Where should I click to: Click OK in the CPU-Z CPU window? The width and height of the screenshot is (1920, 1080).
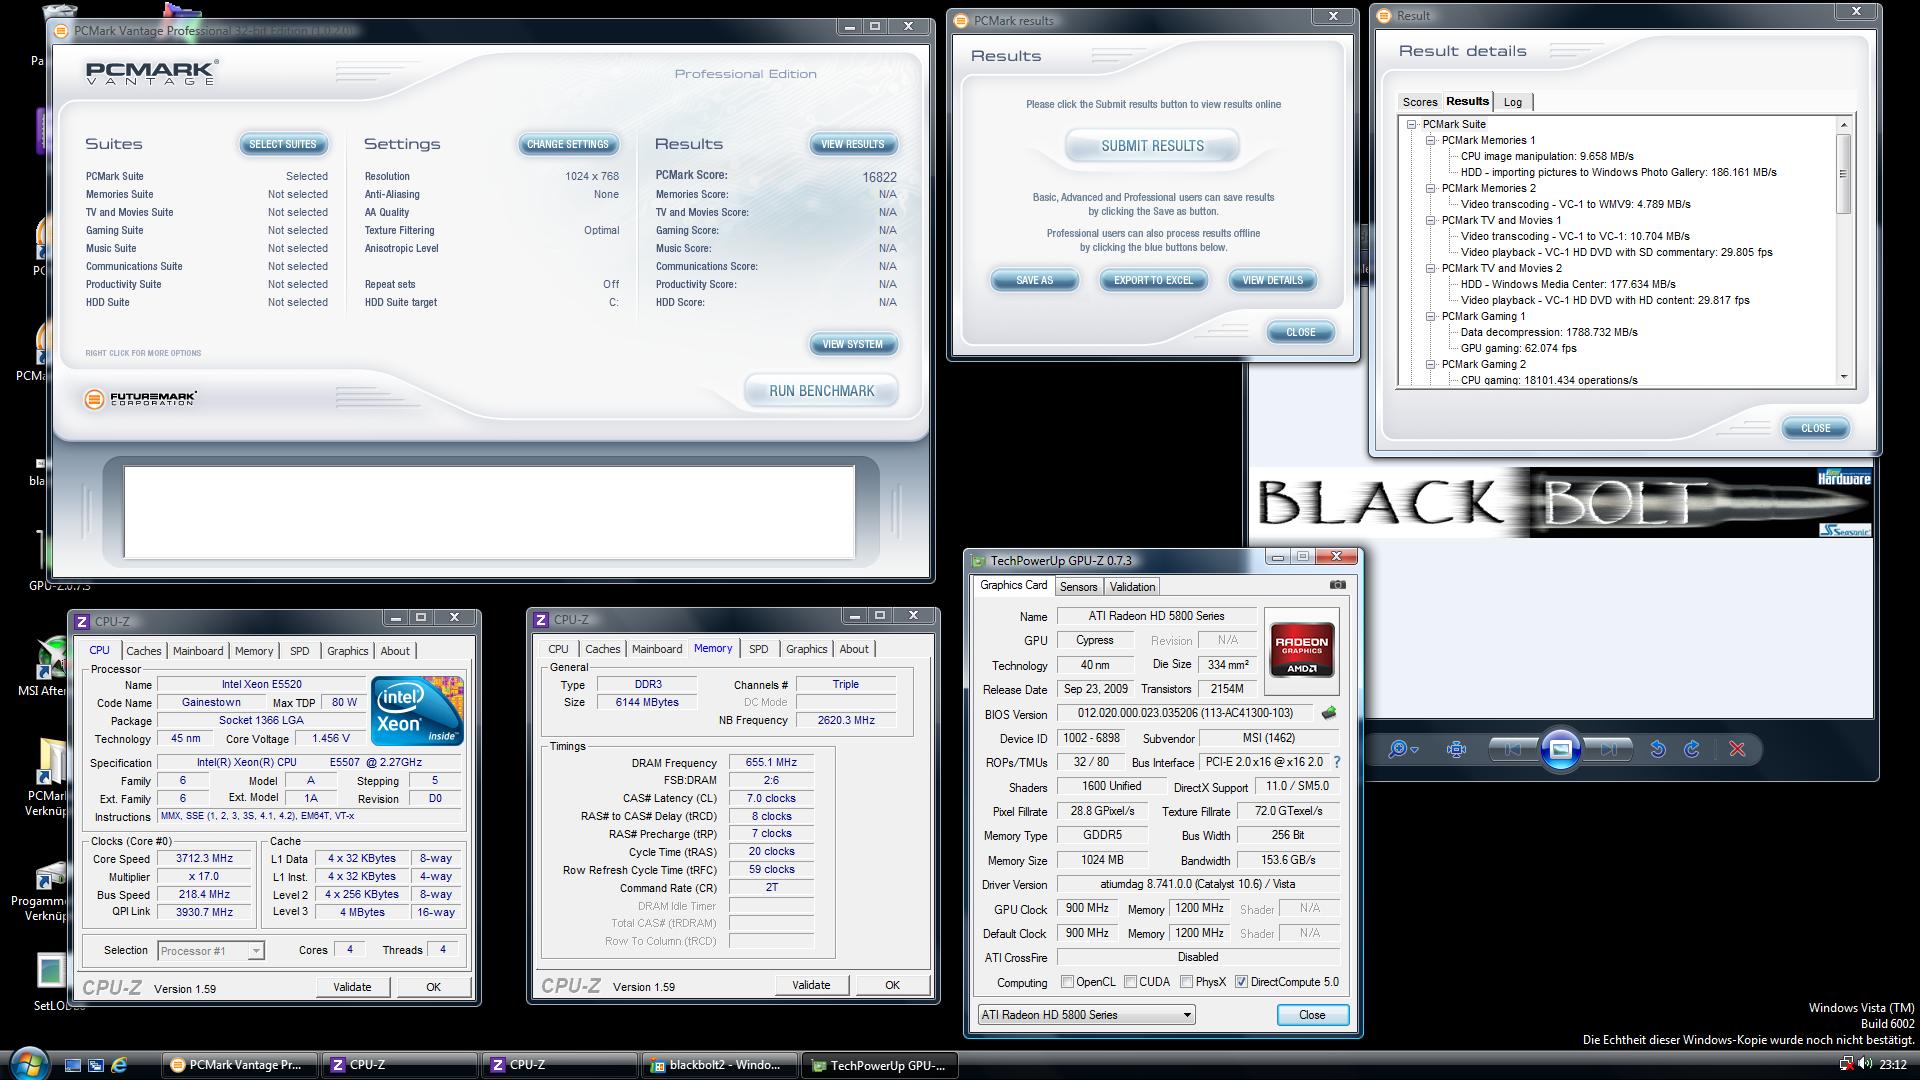click(433, 987)
